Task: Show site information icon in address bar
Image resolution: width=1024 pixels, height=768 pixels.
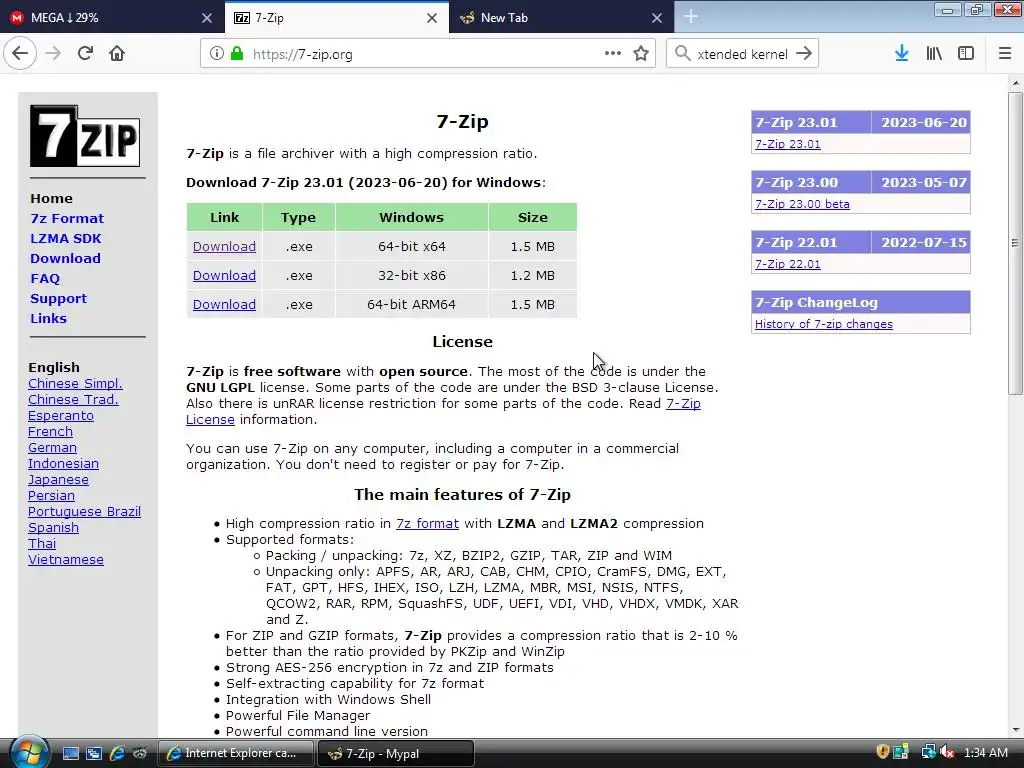Action: coord(216,54)
